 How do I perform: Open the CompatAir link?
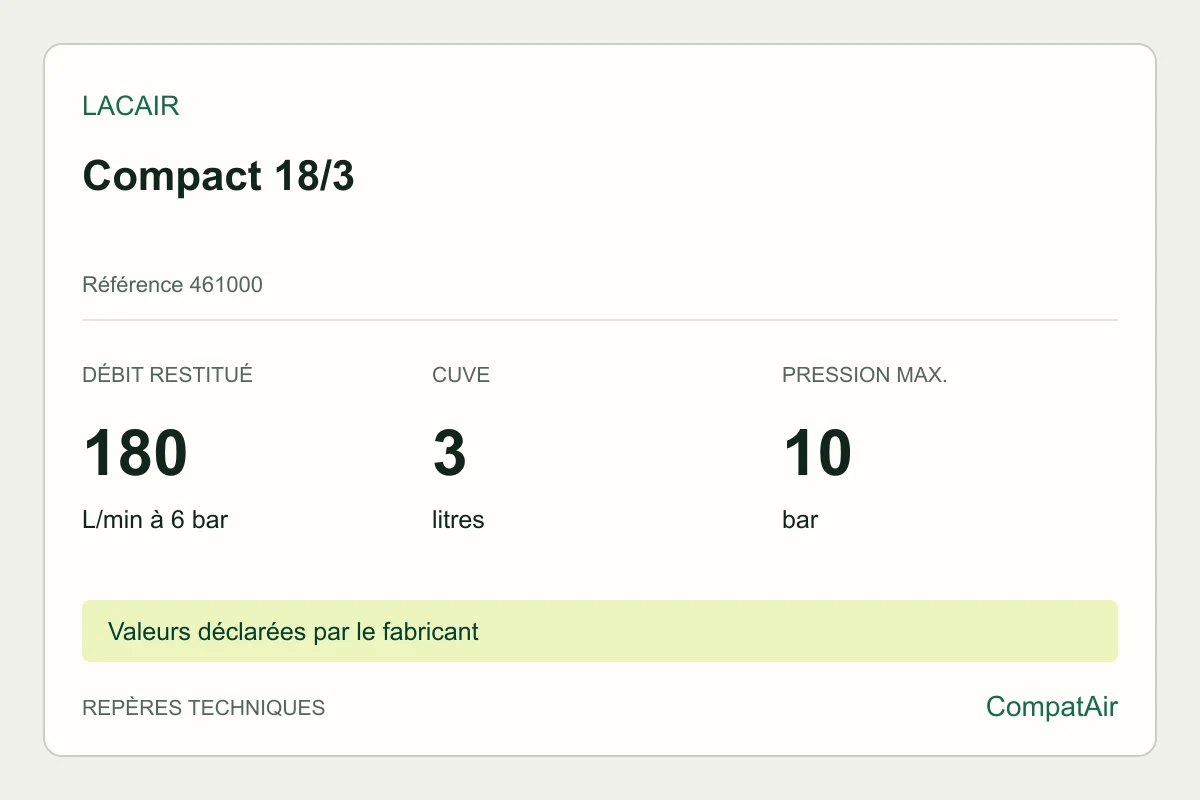click(x=1052, y=707)
